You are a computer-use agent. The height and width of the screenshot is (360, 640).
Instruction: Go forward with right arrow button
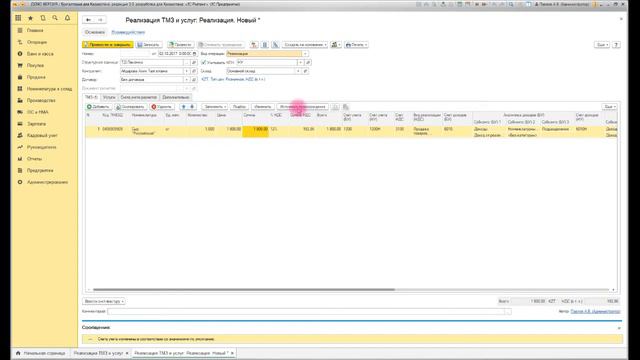pyautogui.click(x=100, y=20)
